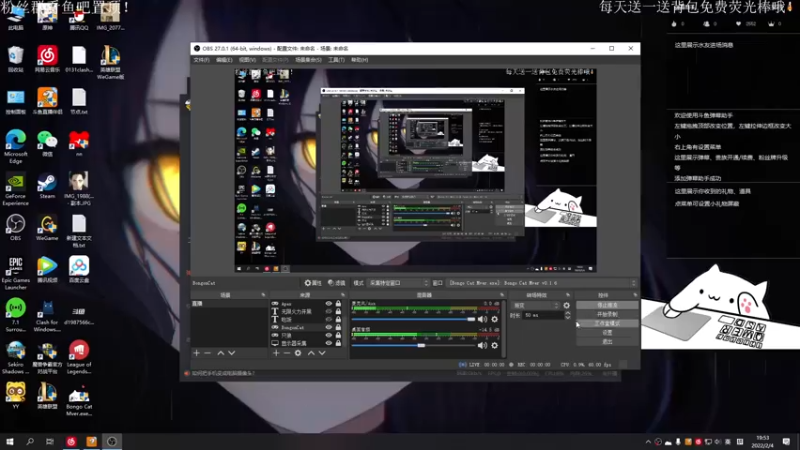Open 工具(T) menu in OBS
Image resolution: width=800 pixels, height=450 pixels.
[x=336, y=60]
